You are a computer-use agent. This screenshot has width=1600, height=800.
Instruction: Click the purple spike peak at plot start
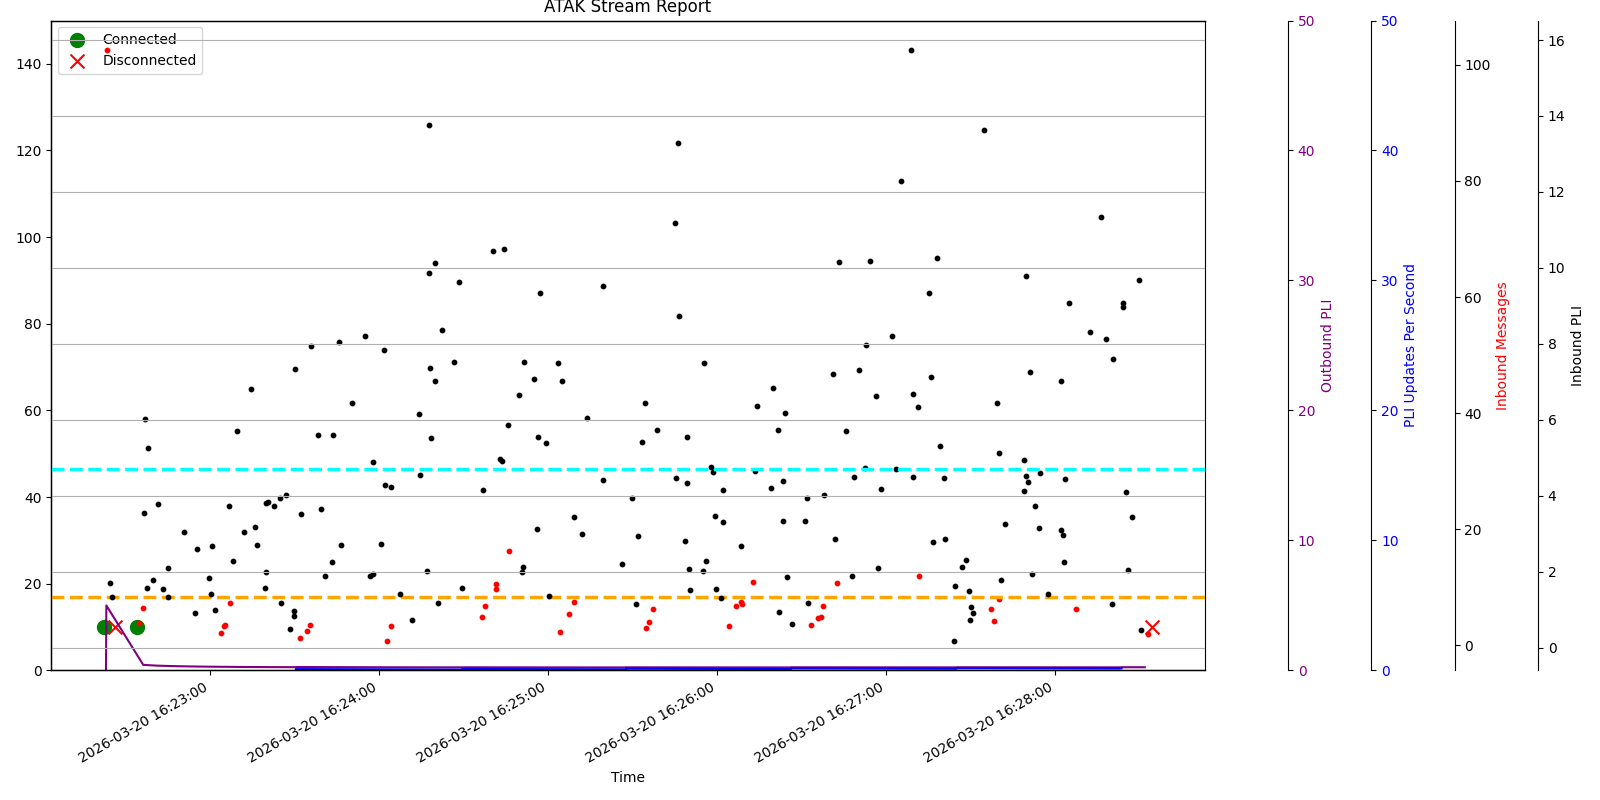[107, 605]
